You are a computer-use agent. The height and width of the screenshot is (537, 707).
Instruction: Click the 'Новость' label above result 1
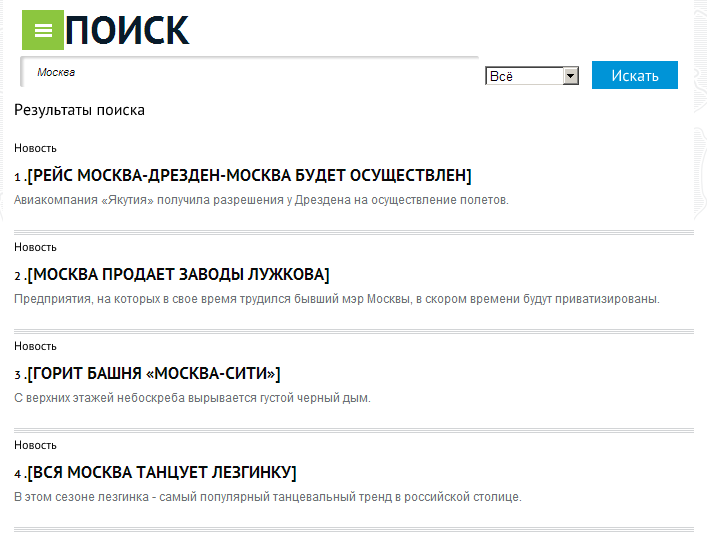tap(35, 148)
